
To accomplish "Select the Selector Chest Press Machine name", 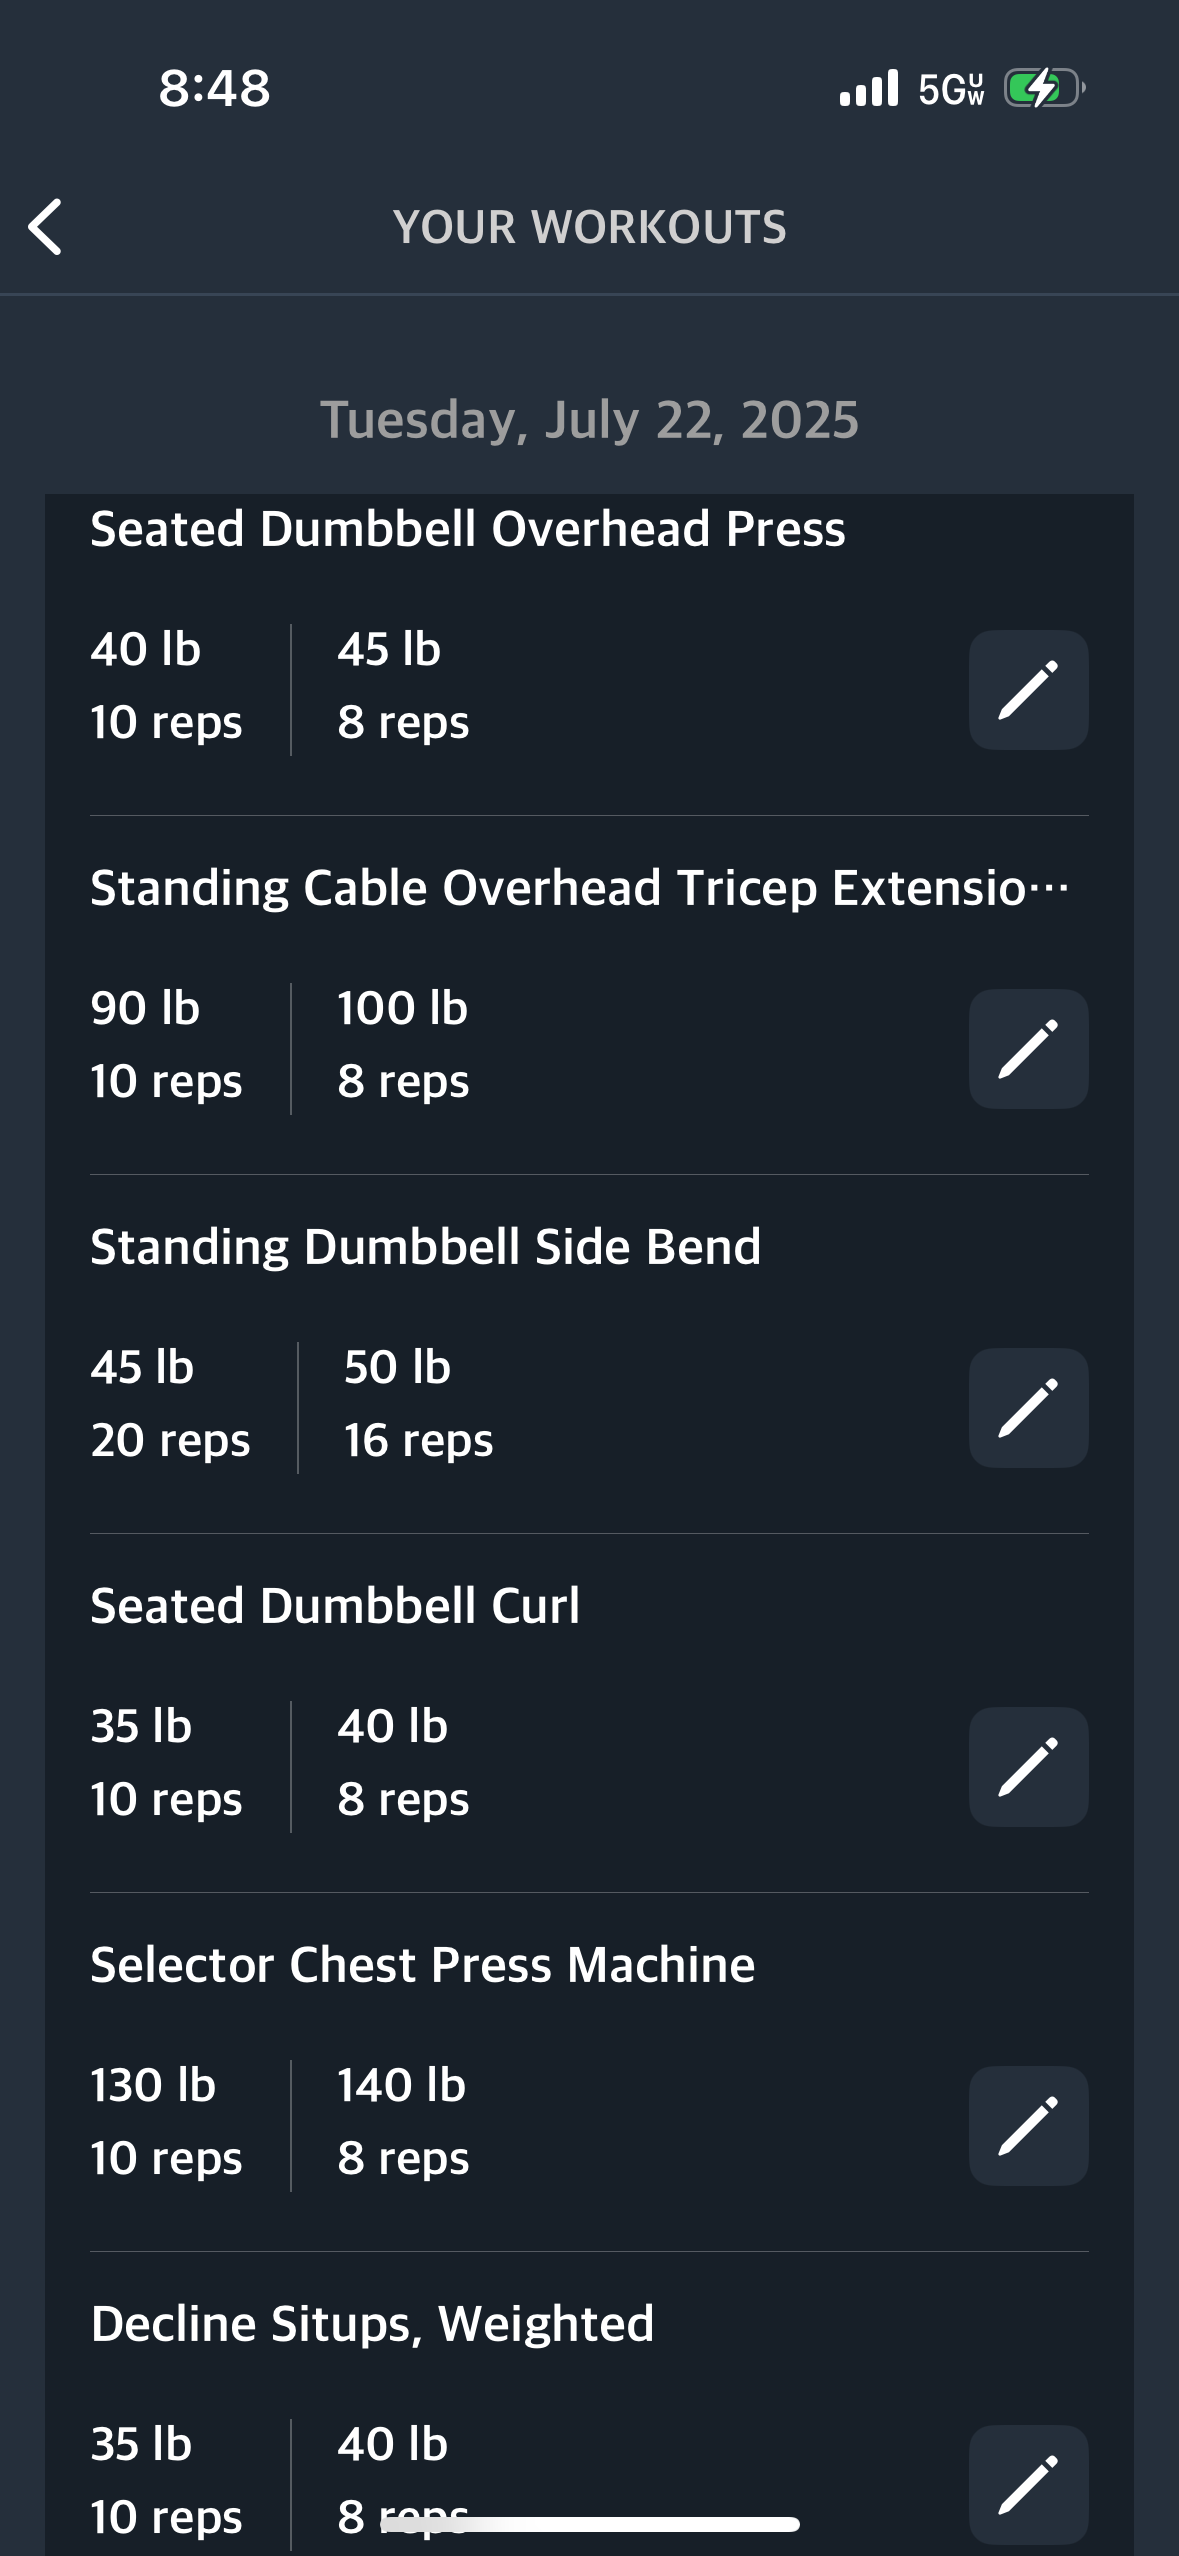I will [423, 1965].
